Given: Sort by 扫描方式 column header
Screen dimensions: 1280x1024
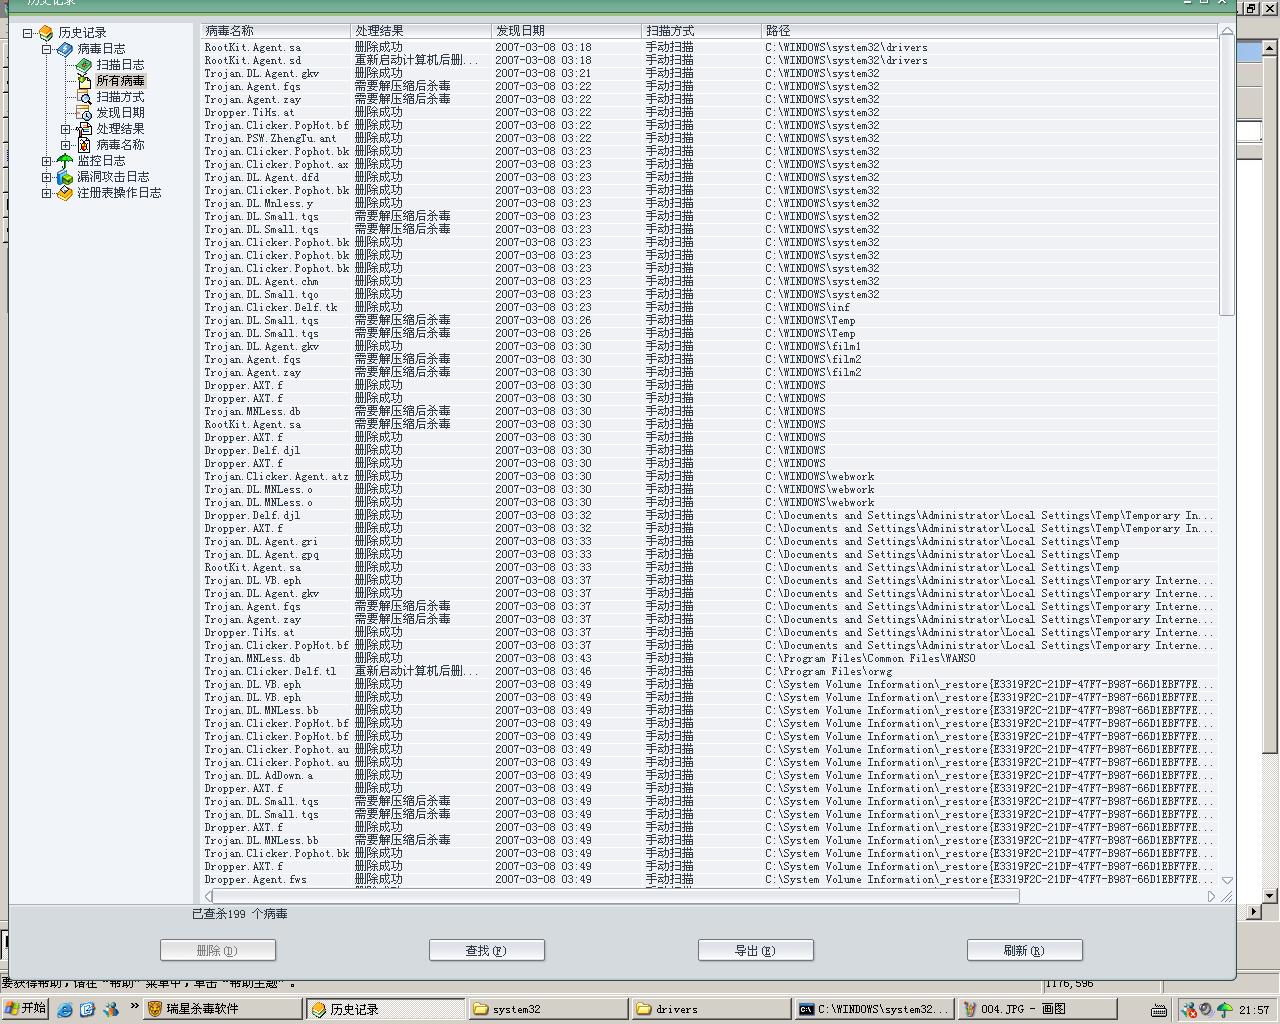Looking at the screenshot, I should (x=701, y=31).
